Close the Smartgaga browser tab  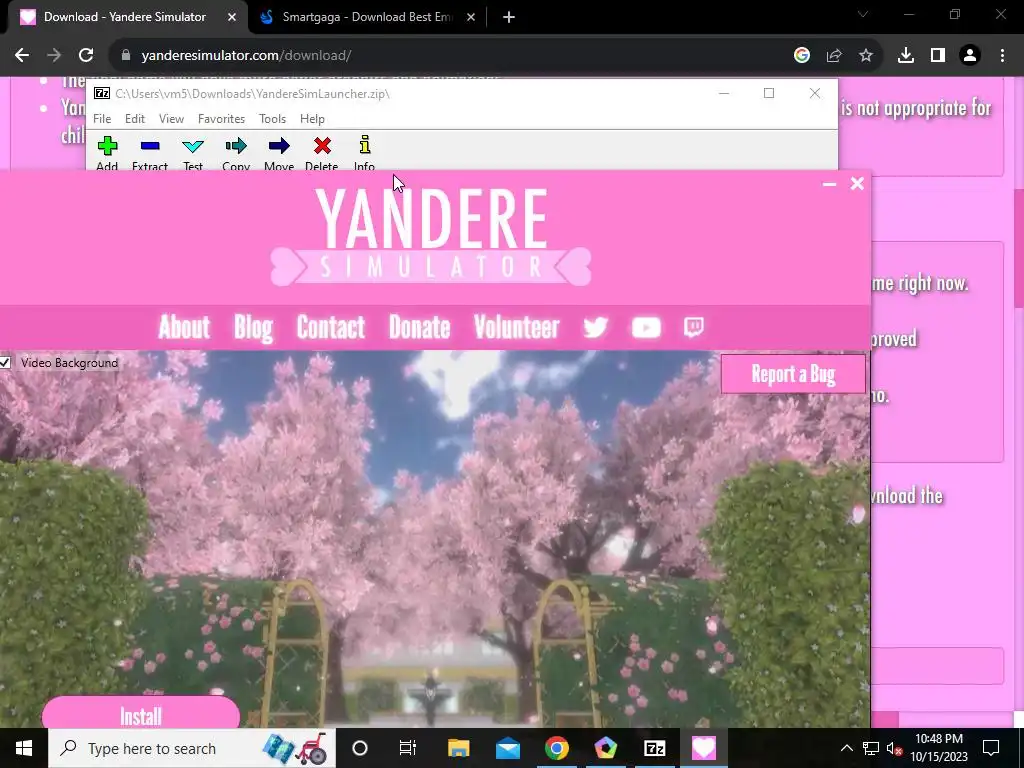point(471,18)
